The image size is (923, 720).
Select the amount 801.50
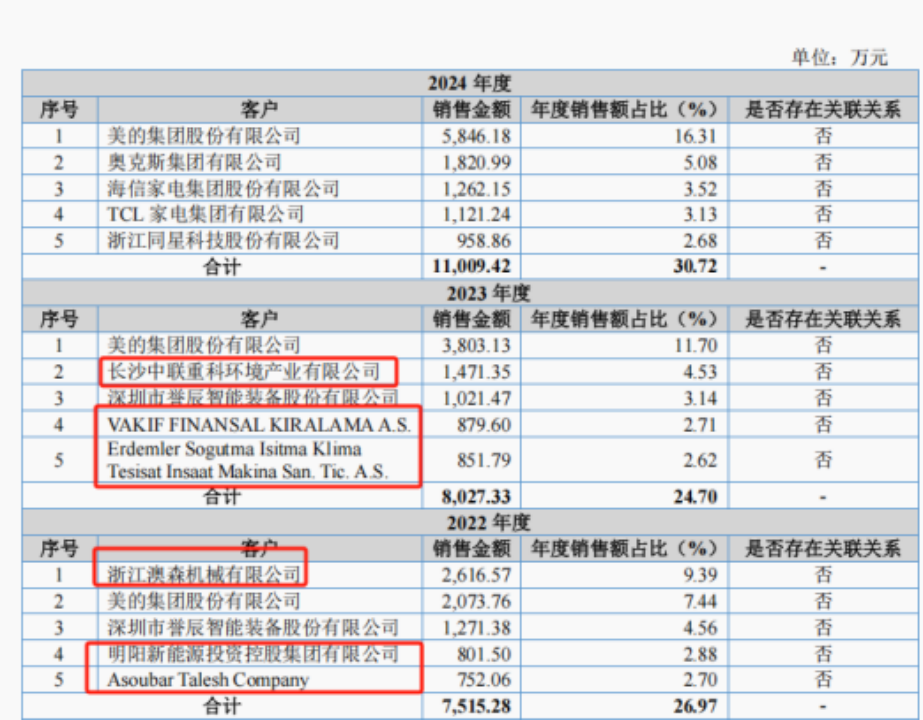coord(484,654)
